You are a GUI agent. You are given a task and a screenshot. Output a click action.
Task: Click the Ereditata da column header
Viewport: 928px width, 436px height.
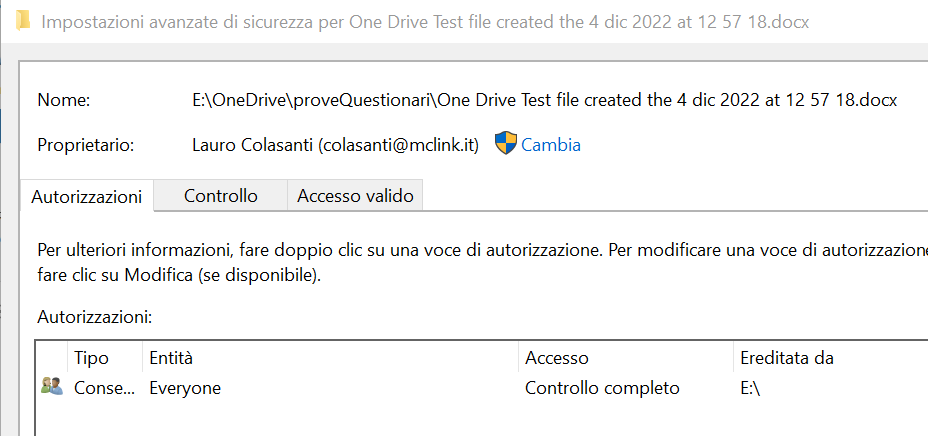(x=787, y=358)
